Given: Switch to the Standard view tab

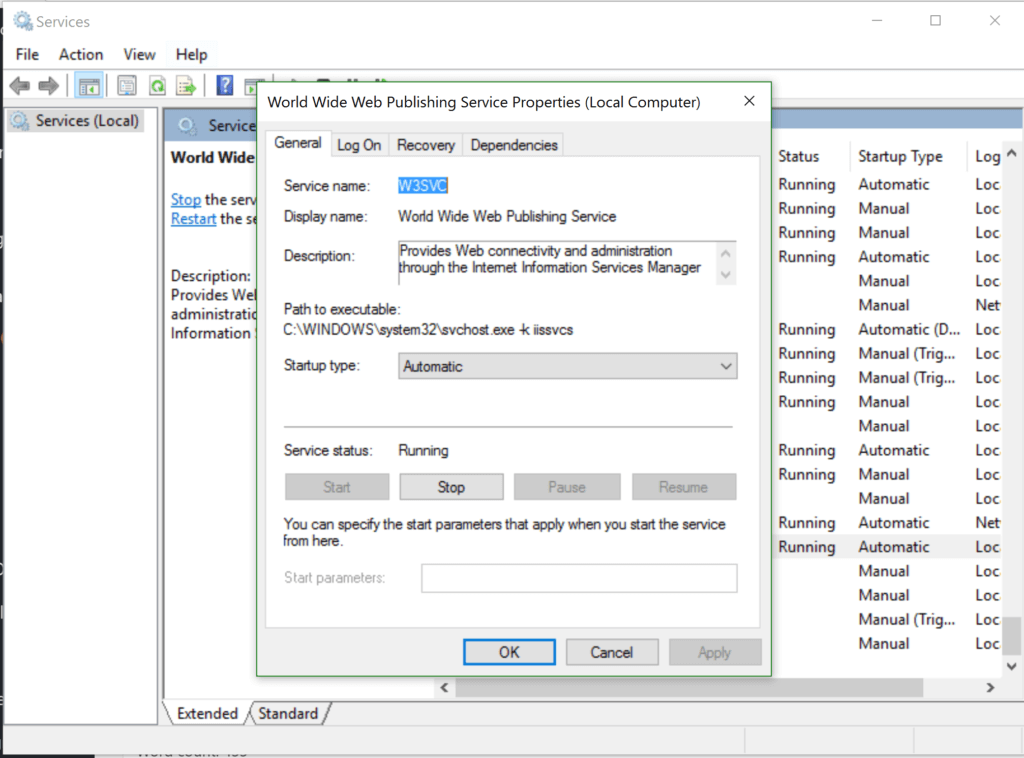Looking at the screenshot, I should point(288,714).
